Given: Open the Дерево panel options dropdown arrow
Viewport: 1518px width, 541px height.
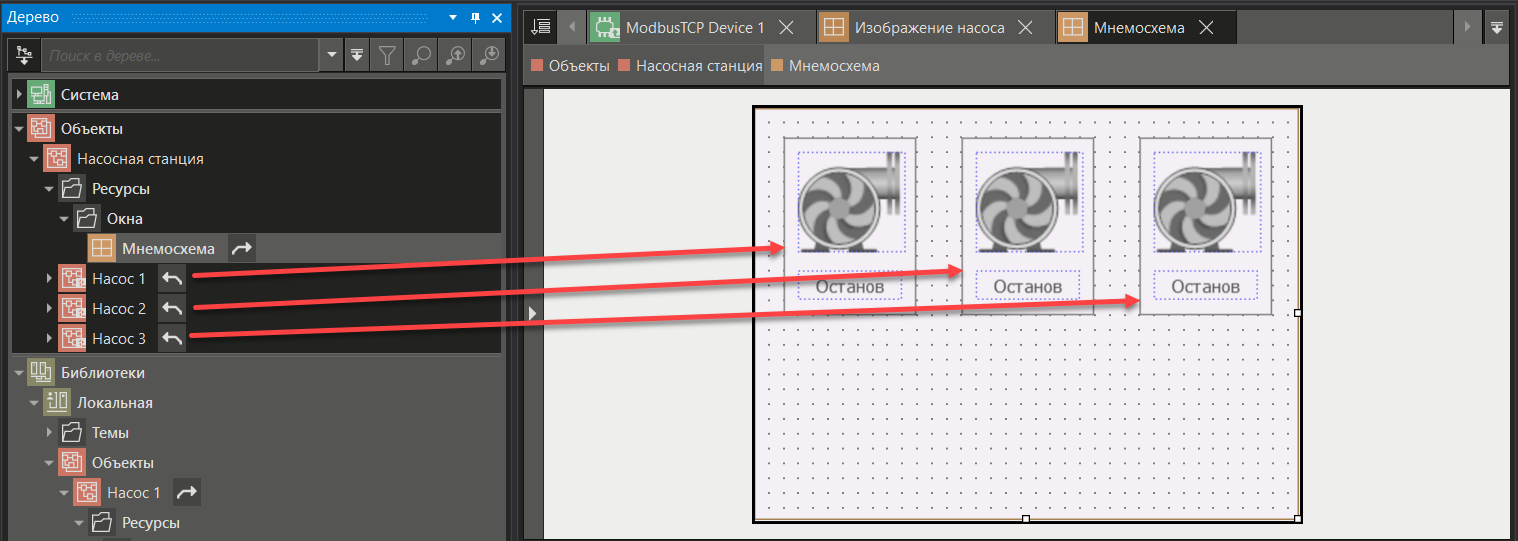Looking at the screenshot, I should 453,17.
